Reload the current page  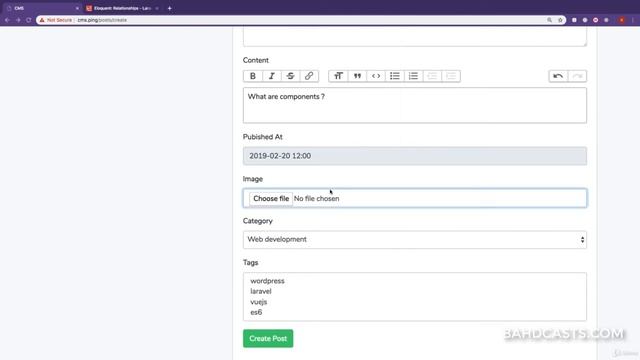click(x=29, y=20)
